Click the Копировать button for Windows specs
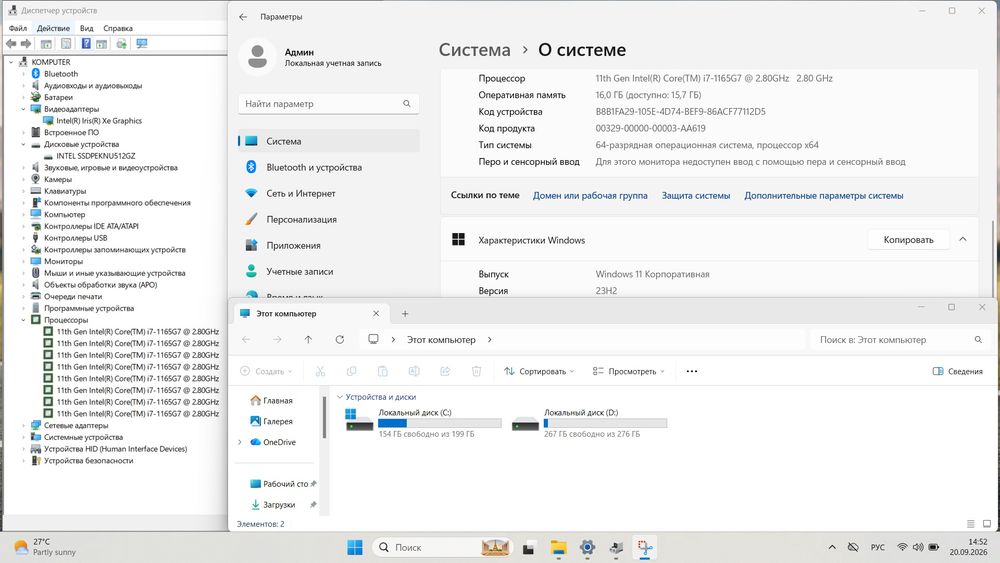Screen dimensions: 1000x563 click(x=908, y=240)
